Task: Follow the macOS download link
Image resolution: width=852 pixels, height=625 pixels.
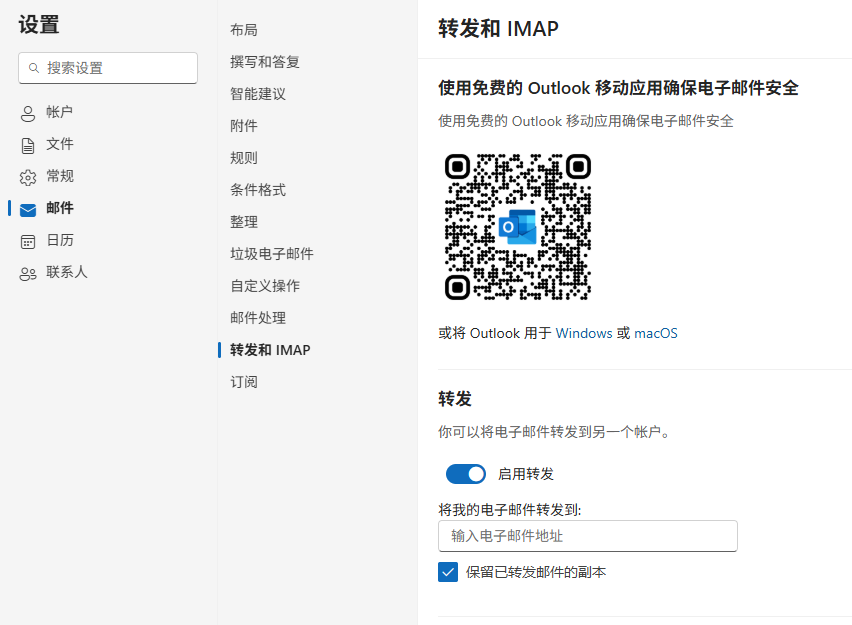Action: coord(656,333)
